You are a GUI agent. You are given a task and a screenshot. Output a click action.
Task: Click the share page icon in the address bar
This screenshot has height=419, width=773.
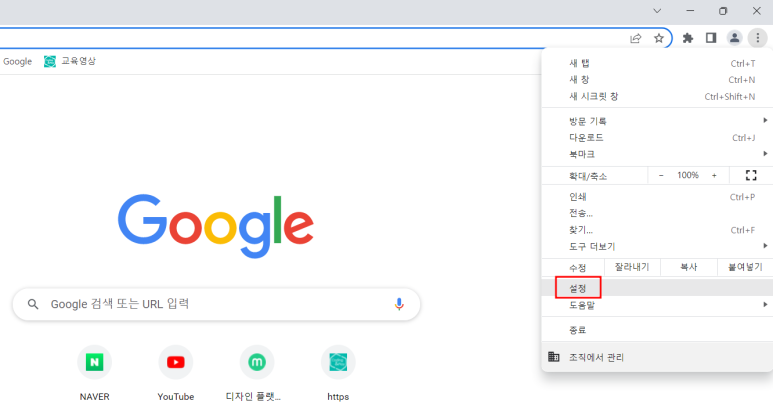(x=635, y=38)
